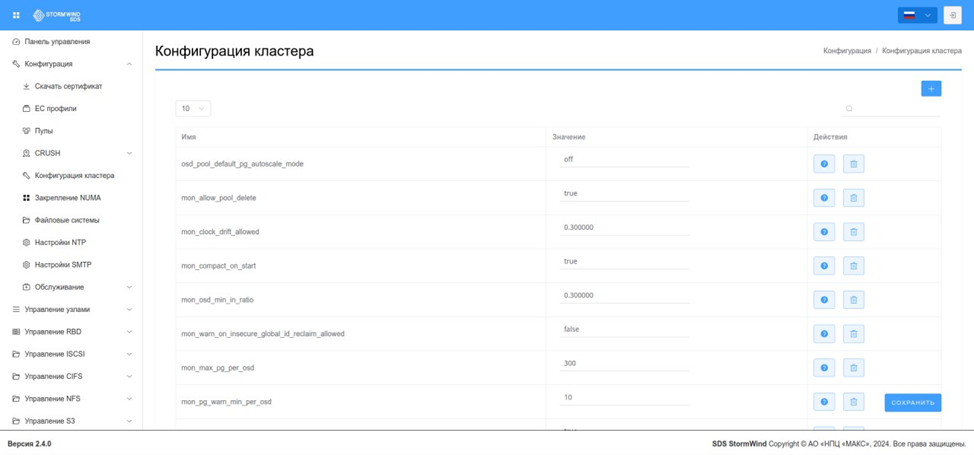Screen dimensions: 974x455
Task: Expand the Обслуживание submenu
Action: [129, 287]
